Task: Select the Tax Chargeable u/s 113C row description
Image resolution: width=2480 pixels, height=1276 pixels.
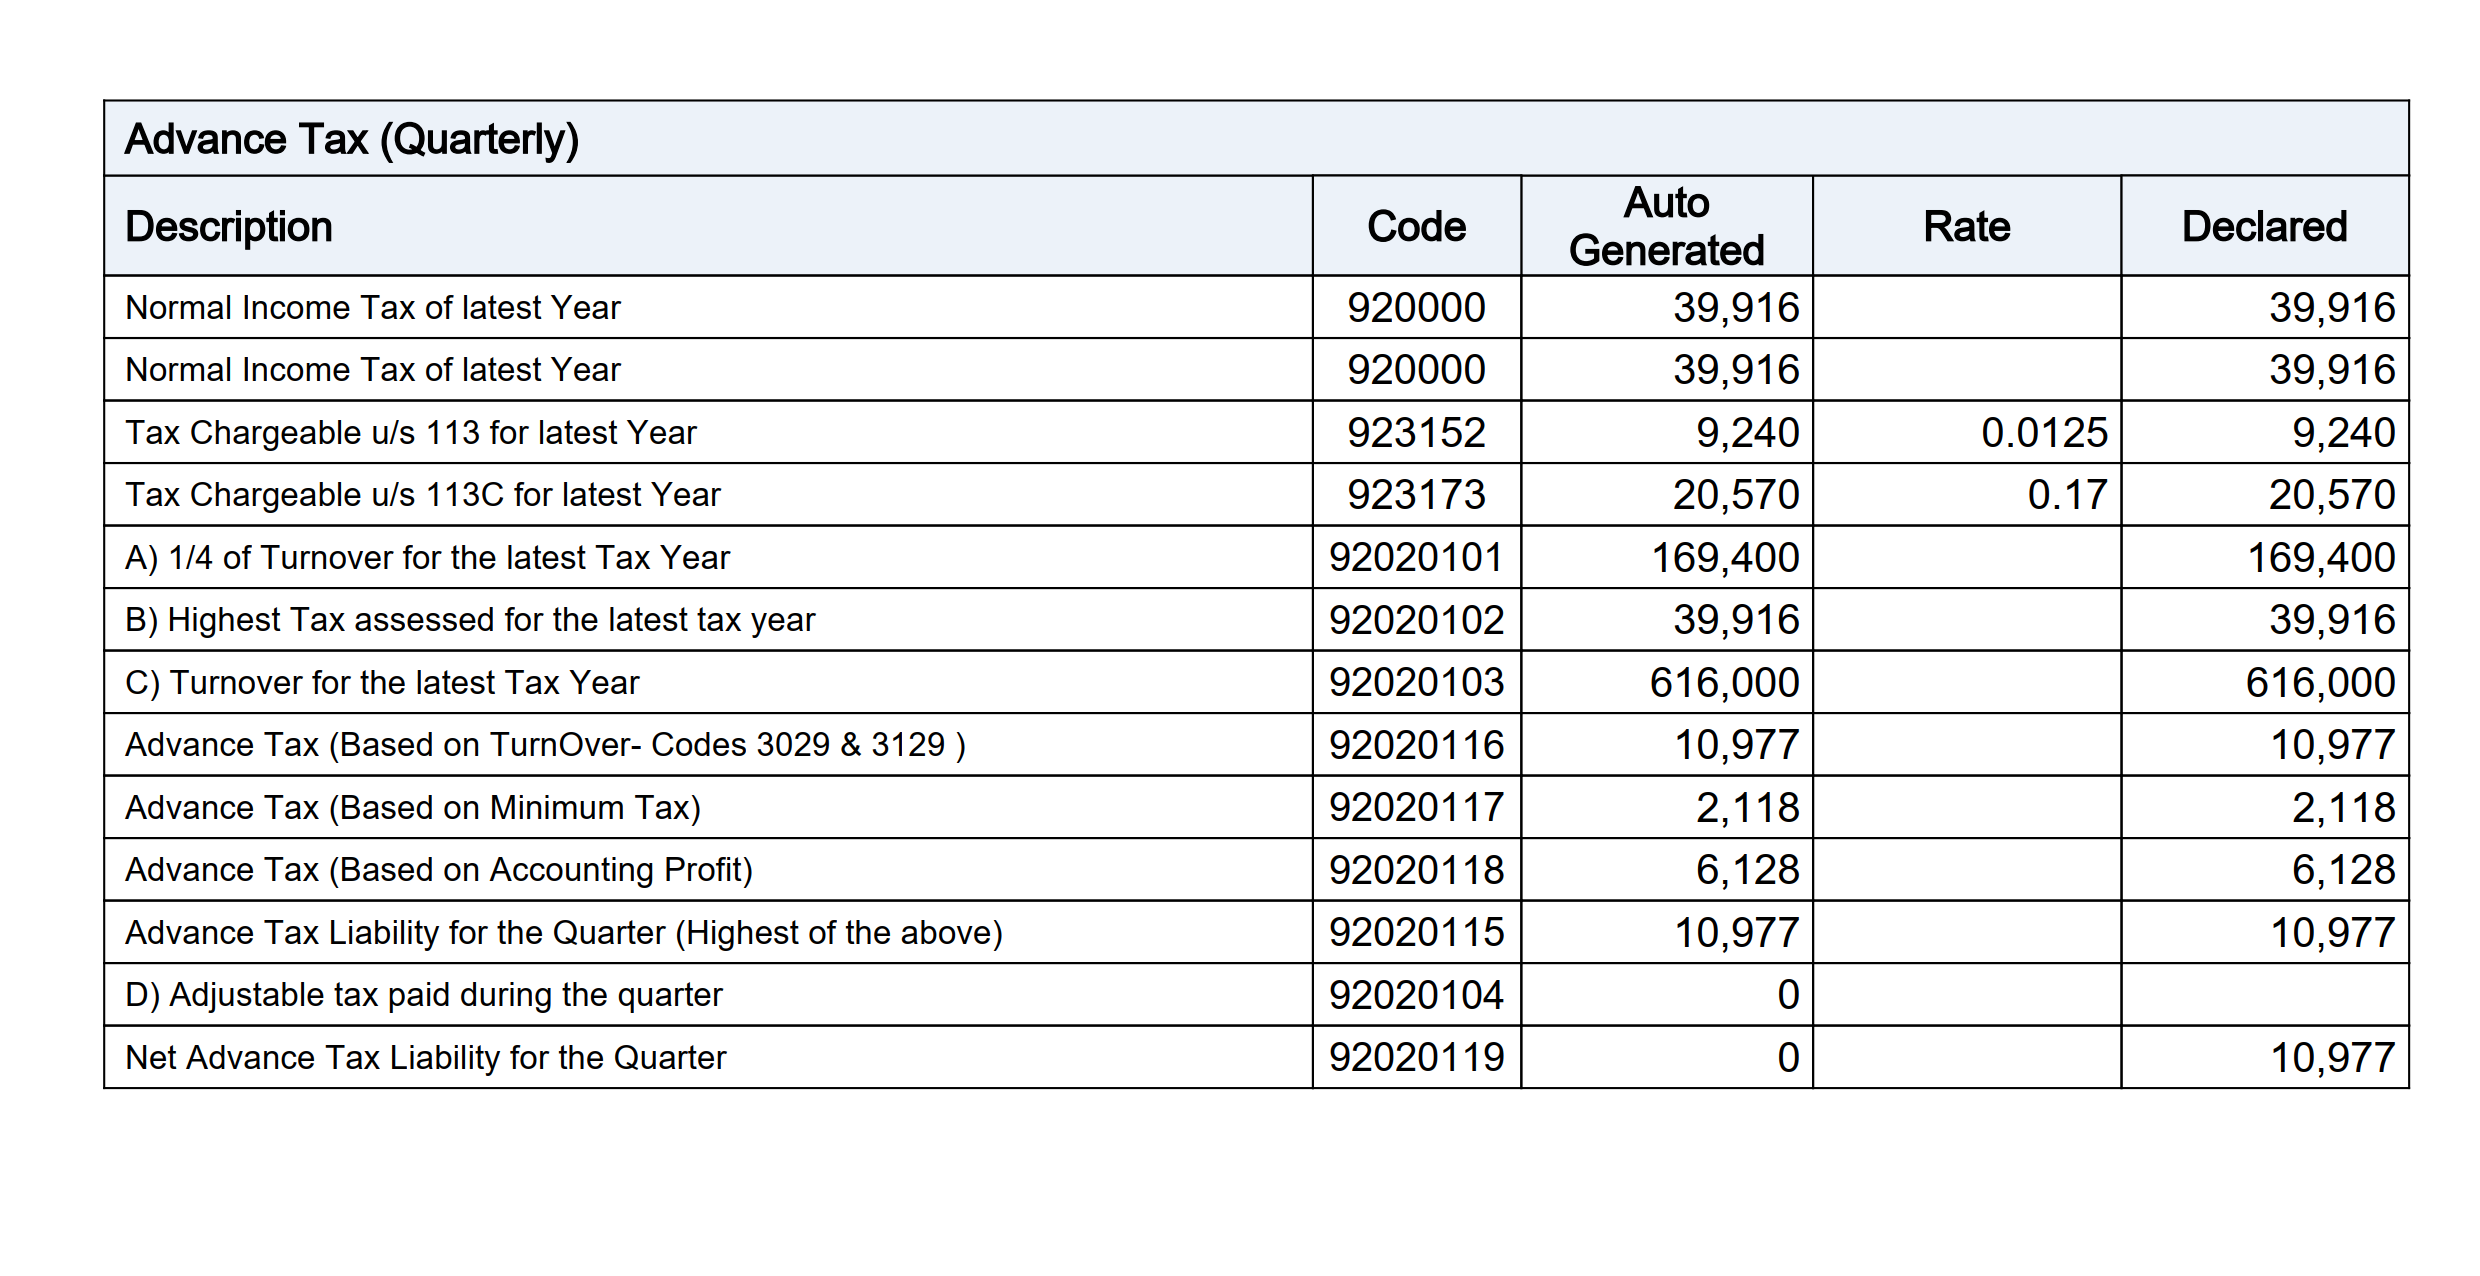Action: pos(423,495)
